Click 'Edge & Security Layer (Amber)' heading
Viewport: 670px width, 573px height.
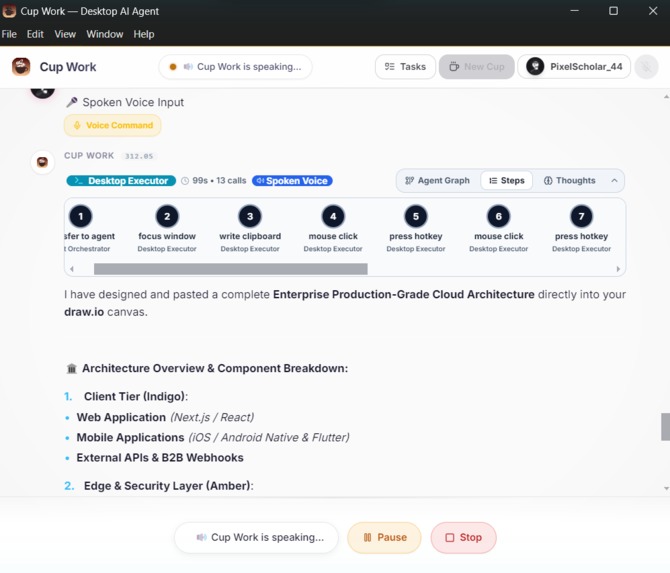[168, 486]
